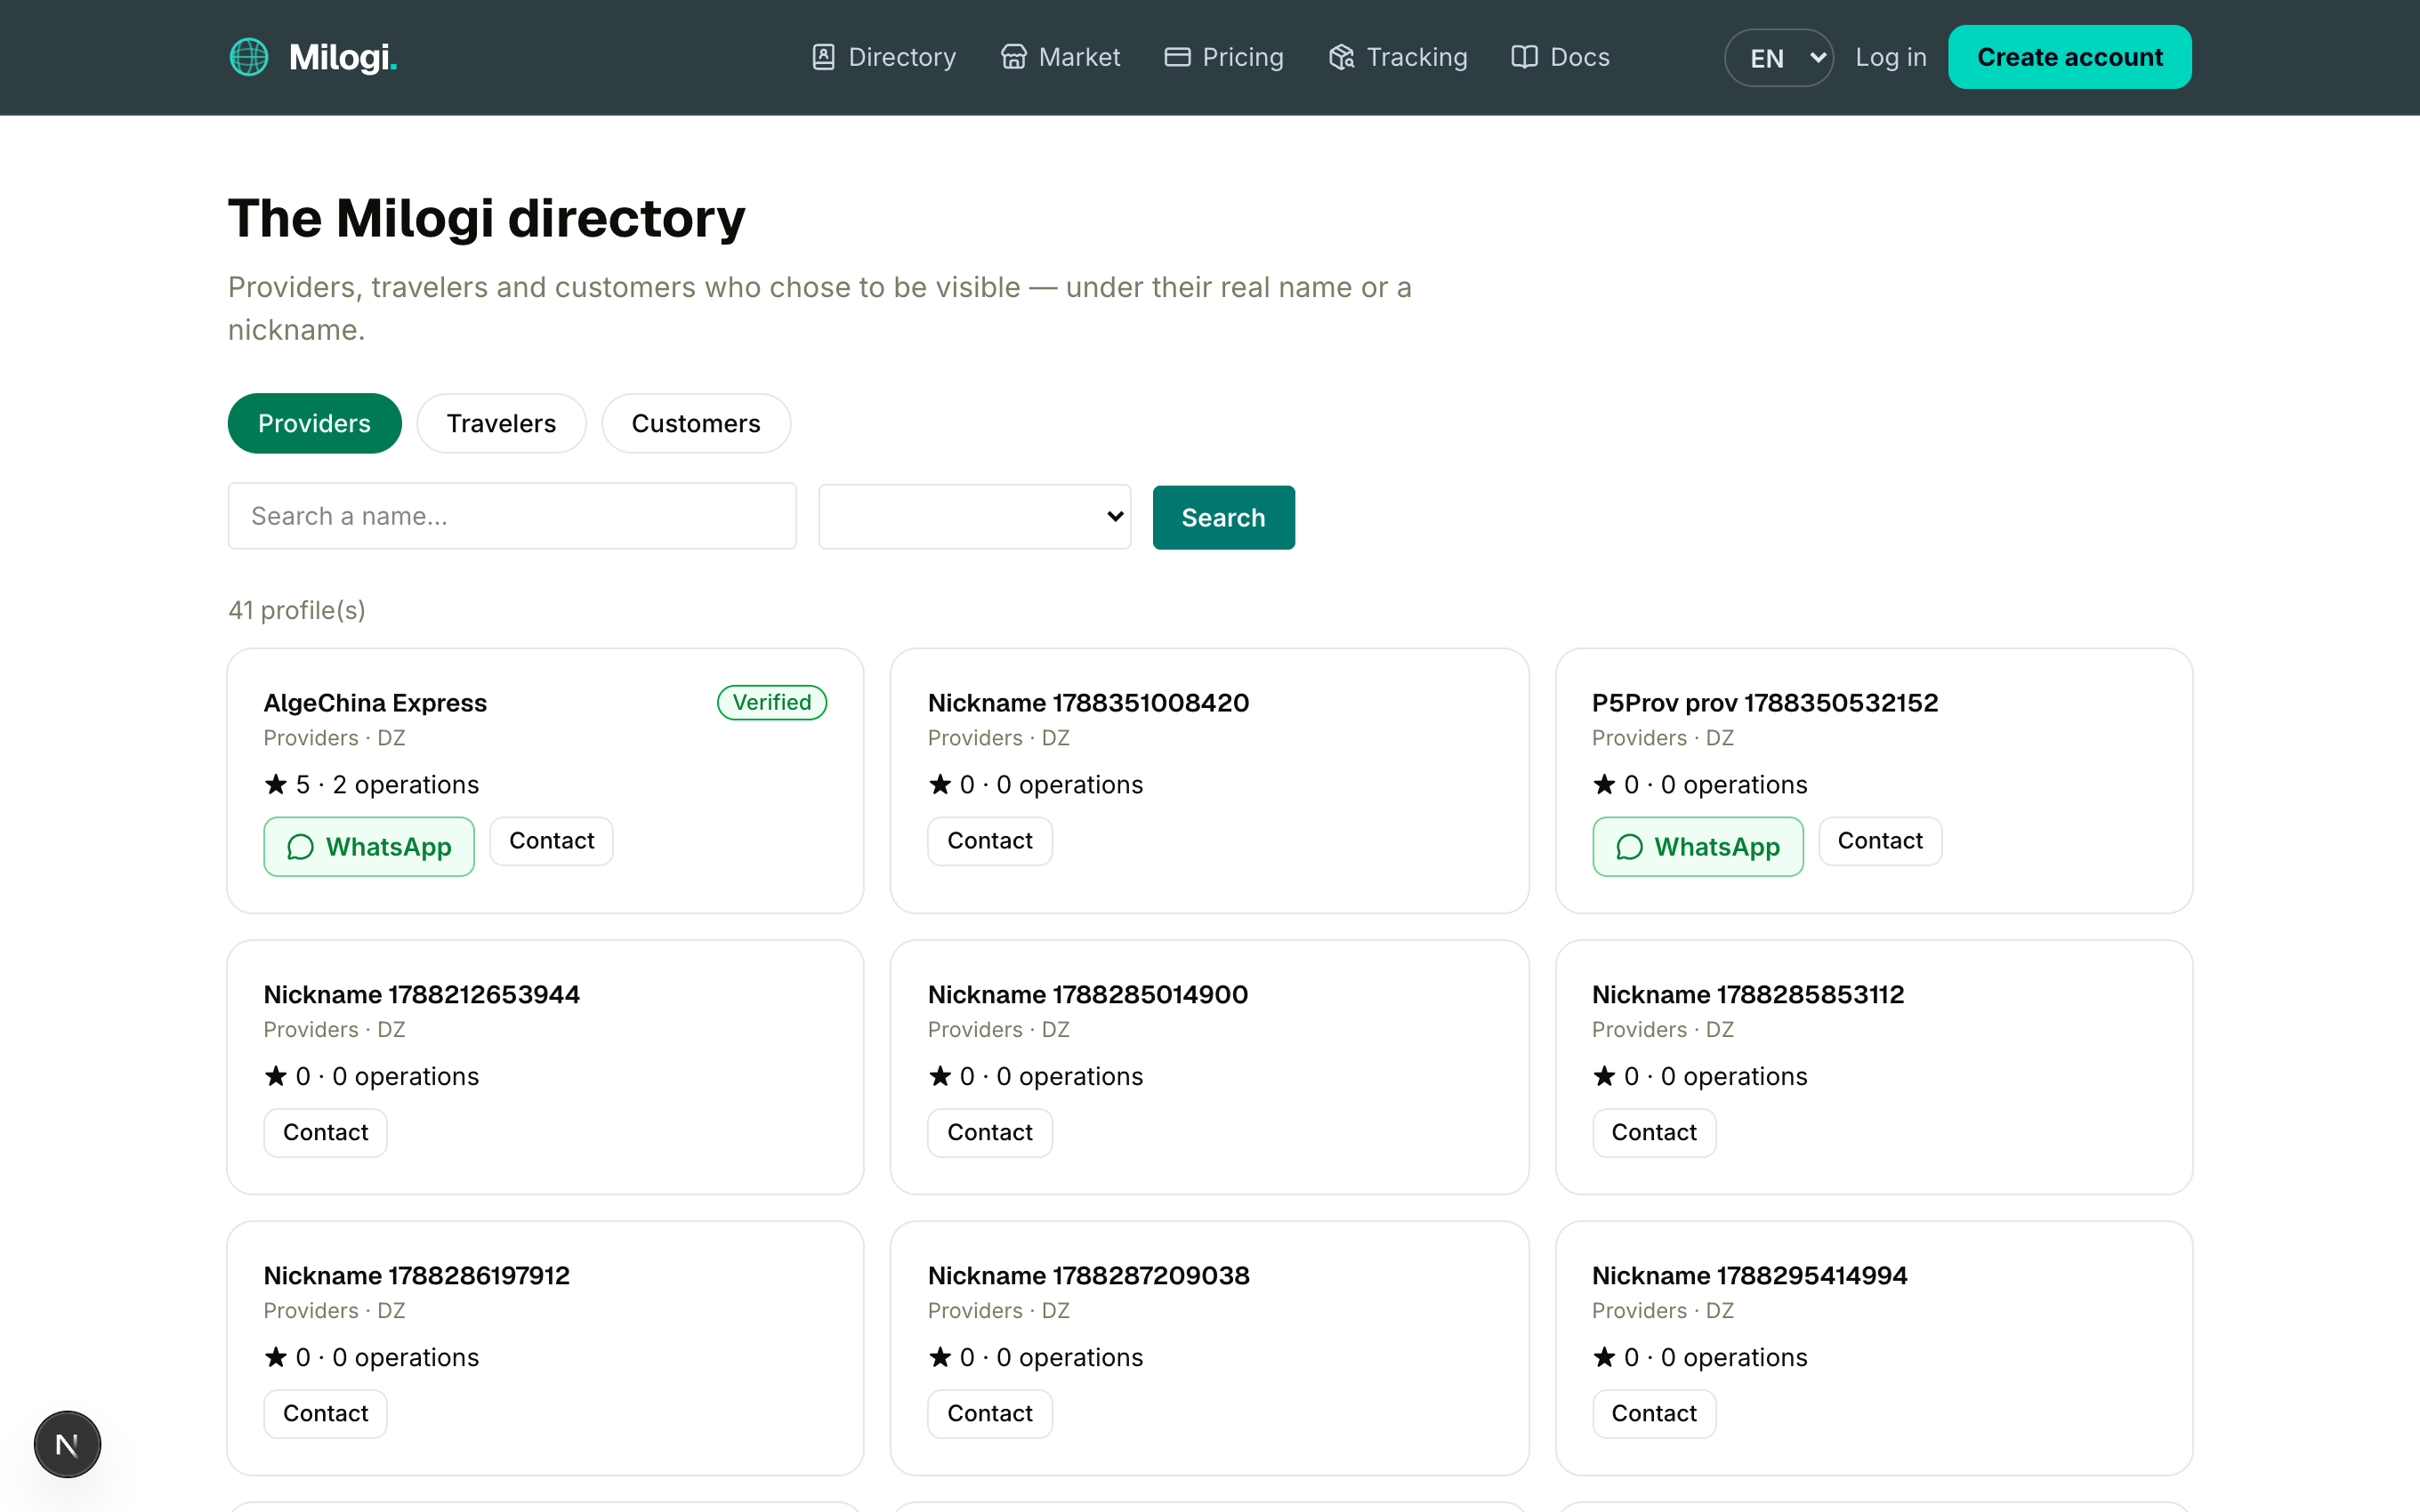Click the Nickname 1788287209038 title
The image size is (2420, 1512).
click(1089, 1276)
